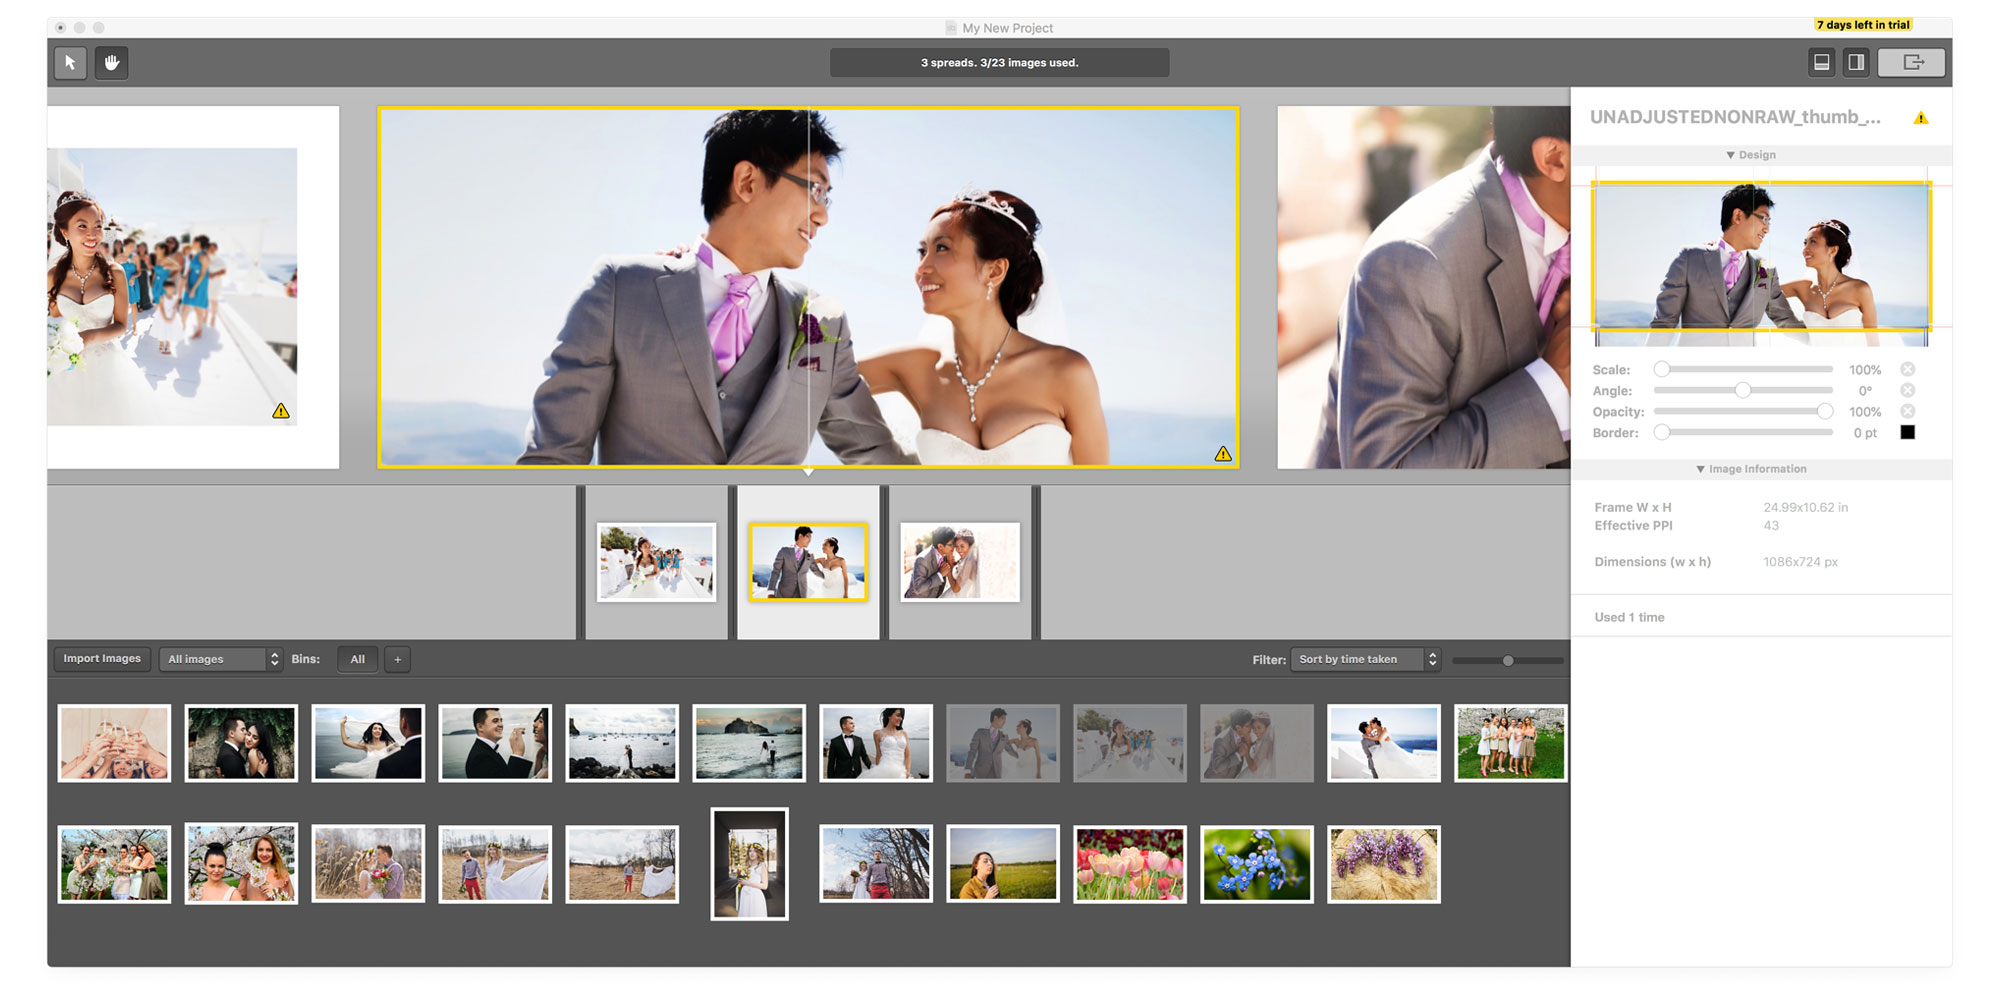
Task: Switch to side-by-side view layout
Action: point(1857,61)
